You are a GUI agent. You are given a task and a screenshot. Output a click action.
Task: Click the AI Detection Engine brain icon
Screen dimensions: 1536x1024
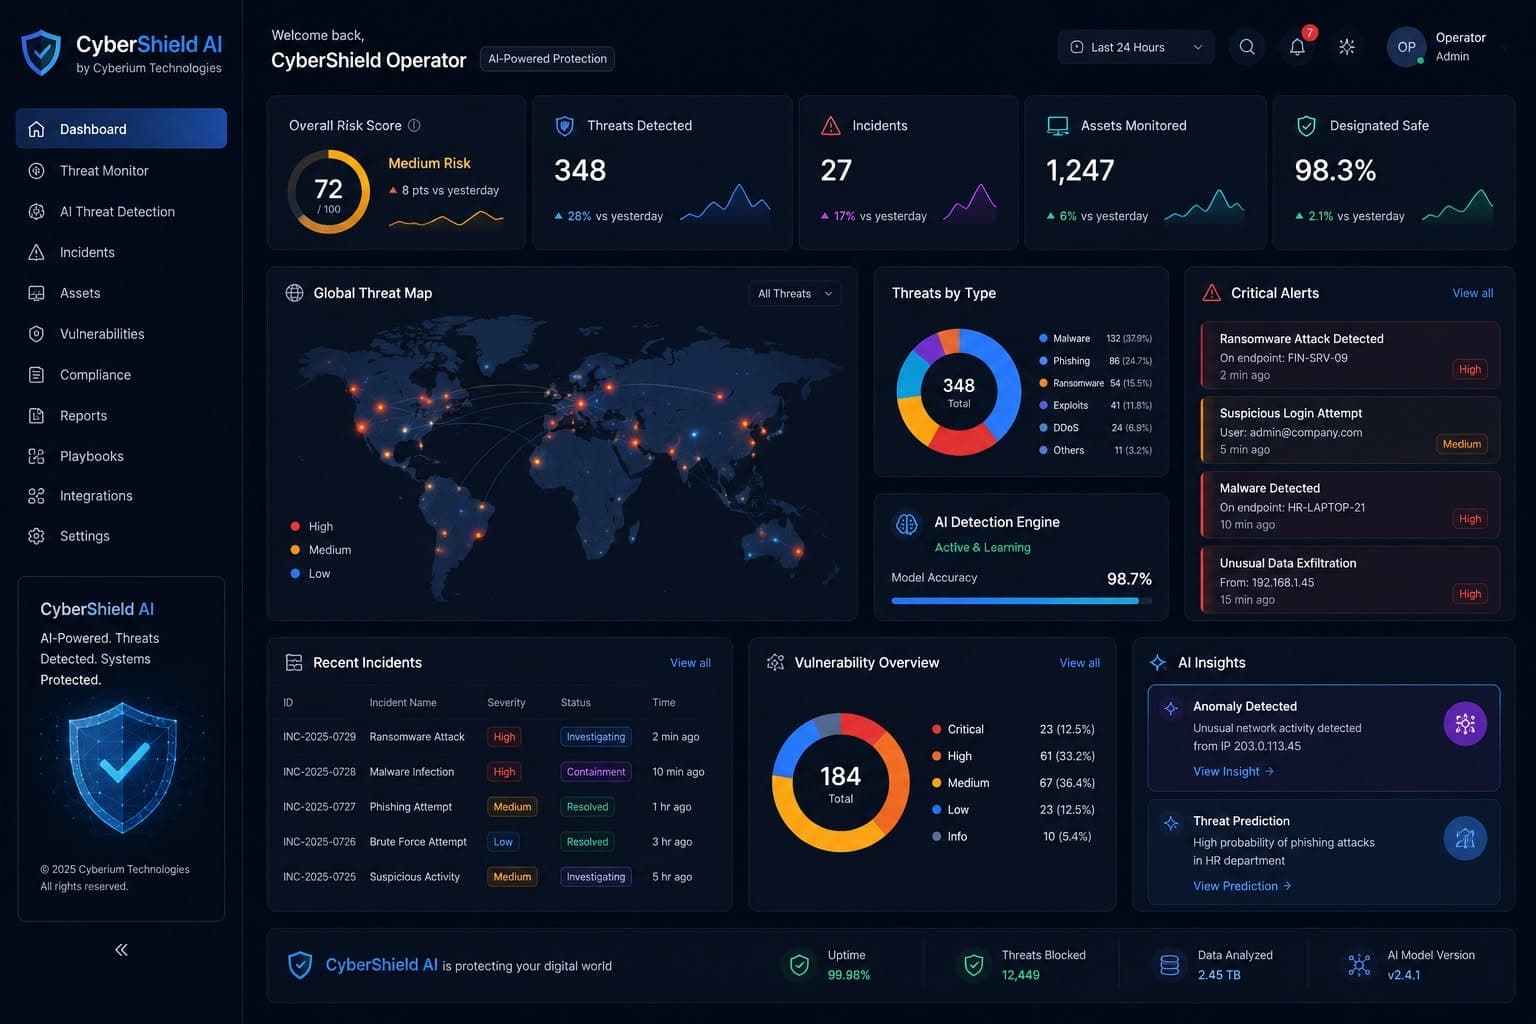(907, 525)
